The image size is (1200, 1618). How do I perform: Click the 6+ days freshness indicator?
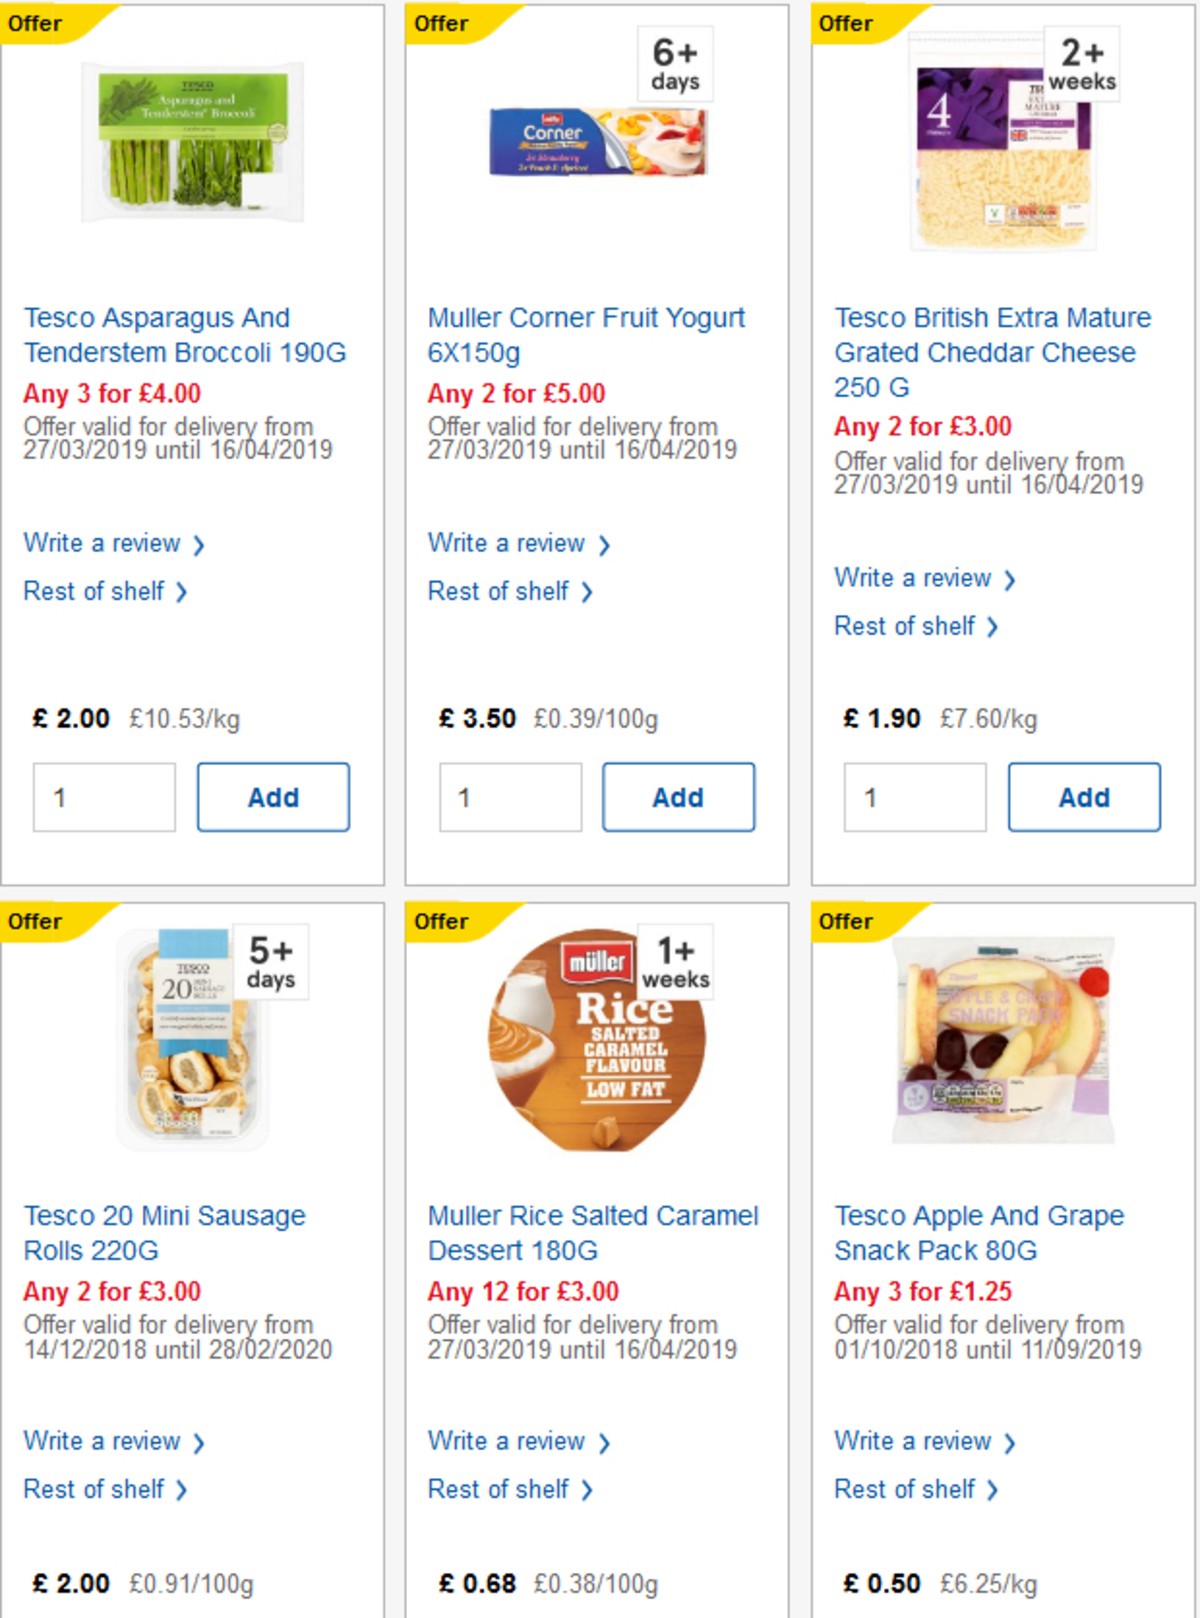pyautogui.click(x=676, y=63)
